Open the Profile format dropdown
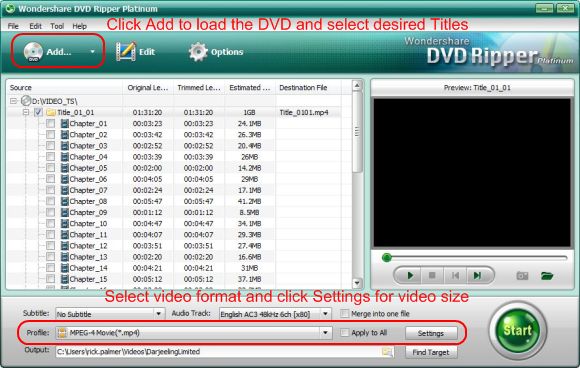 pos(325,333)
